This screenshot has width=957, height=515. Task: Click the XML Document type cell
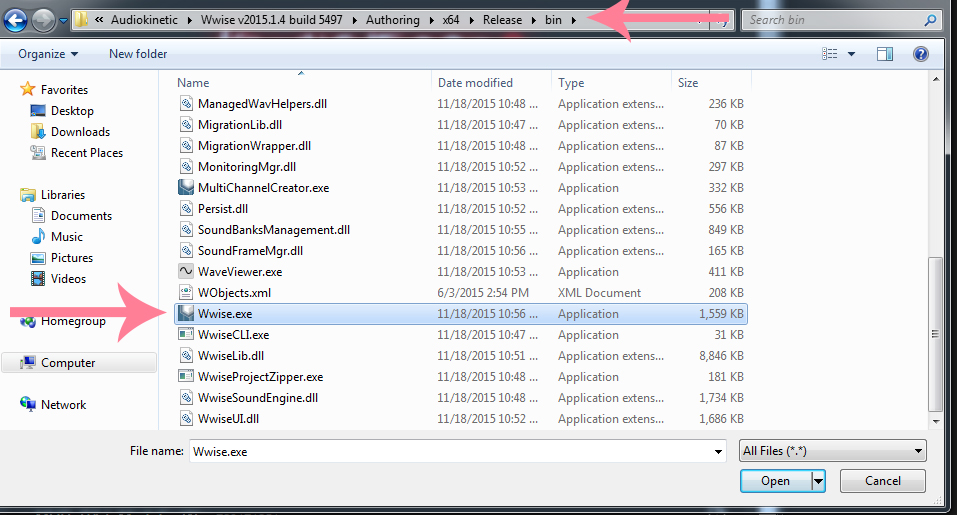[599, 293]
